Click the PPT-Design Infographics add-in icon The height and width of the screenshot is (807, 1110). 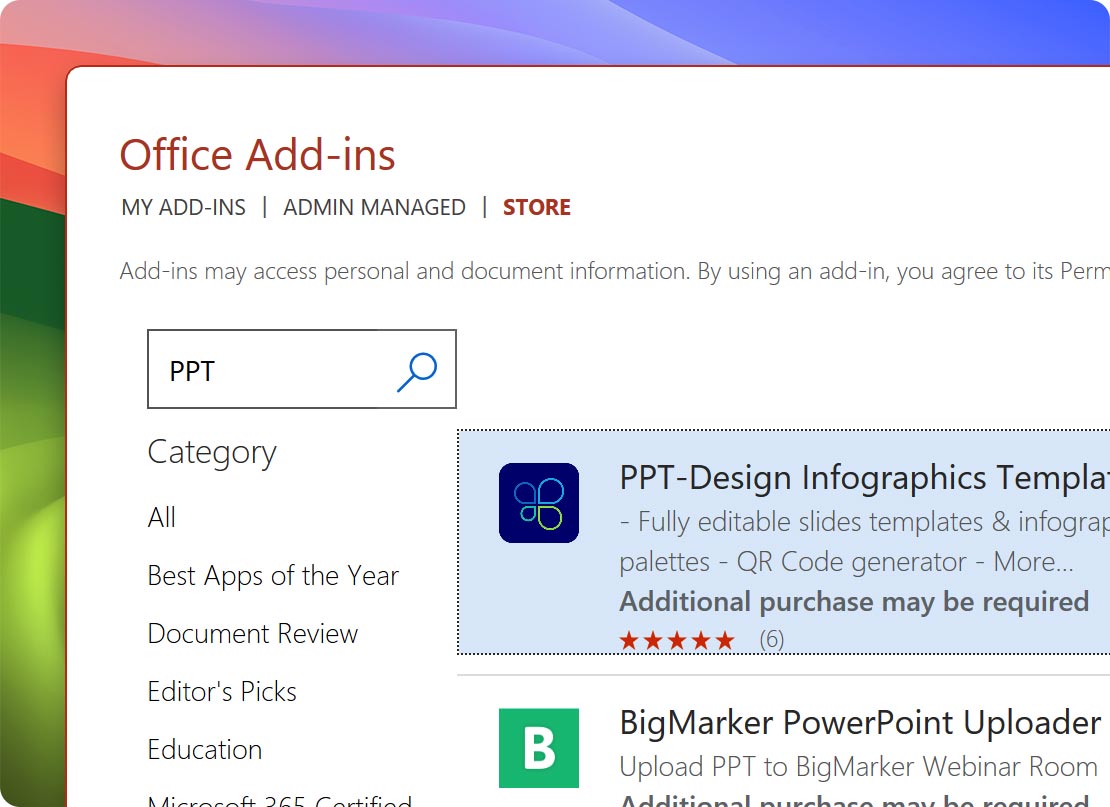(x=539, y=504)
